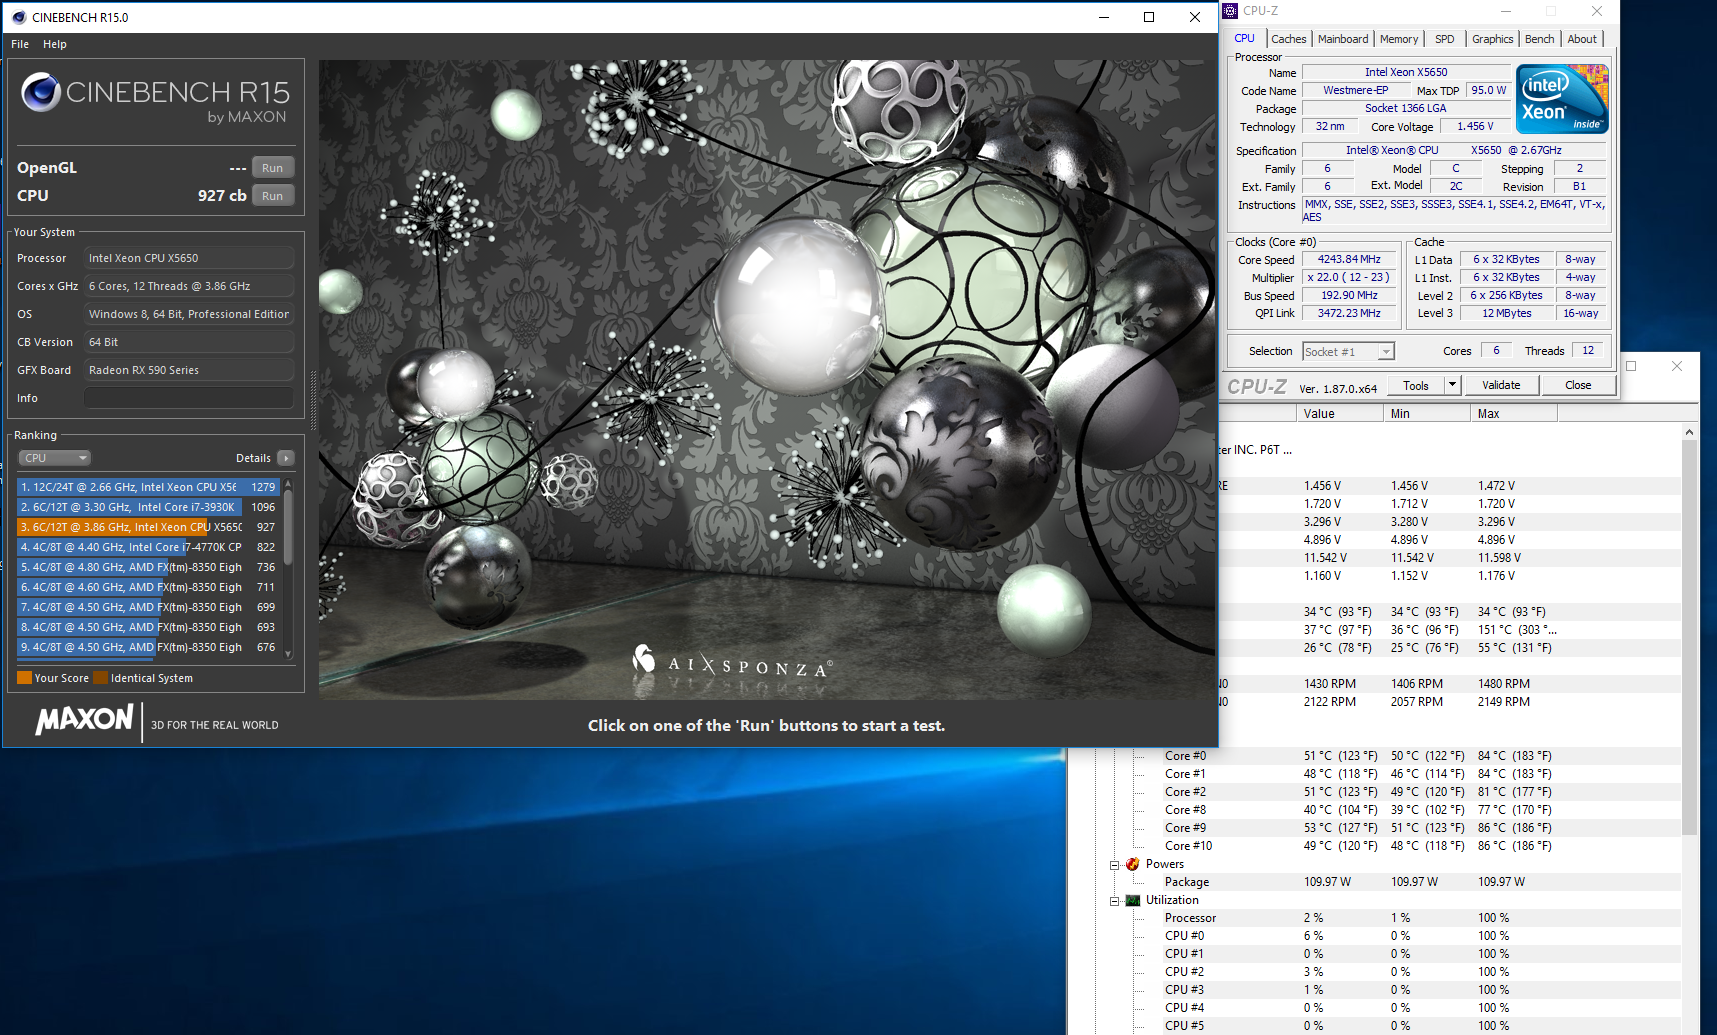Click the ranking list scrollbar up arrow

click(288, 484)
